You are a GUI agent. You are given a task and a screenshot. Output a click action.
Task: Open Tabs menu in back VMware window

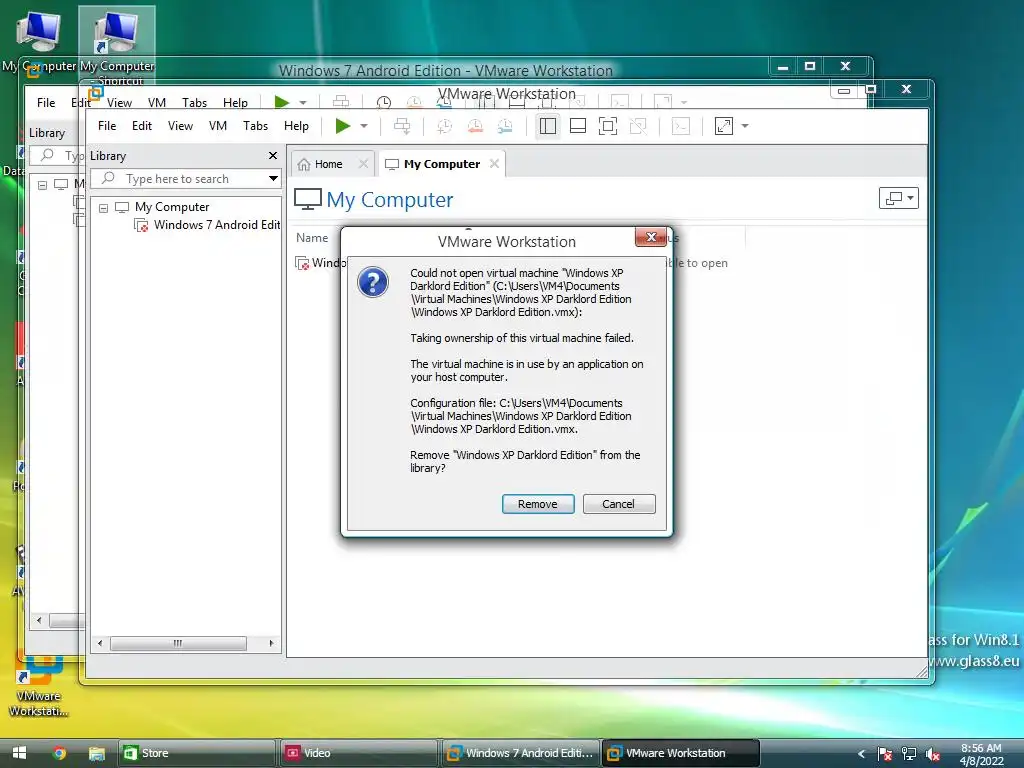click(194, 103)
